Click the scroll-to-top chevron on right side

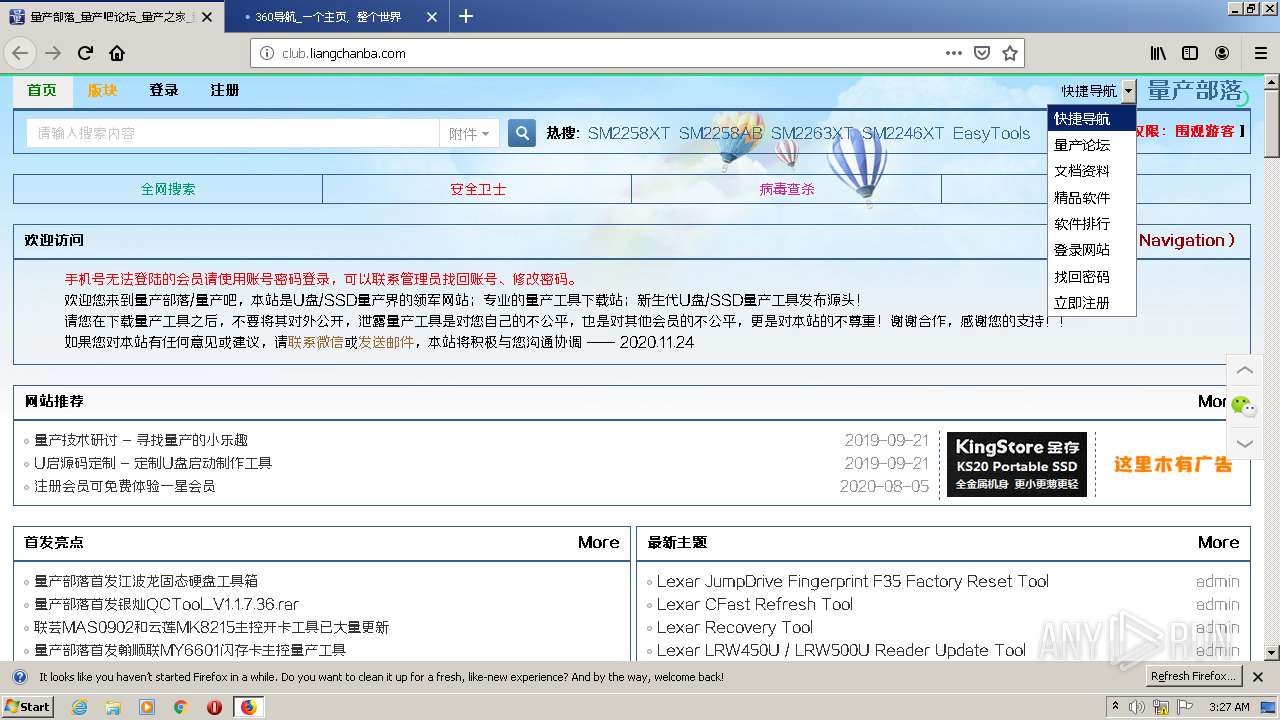(1244, 370)
